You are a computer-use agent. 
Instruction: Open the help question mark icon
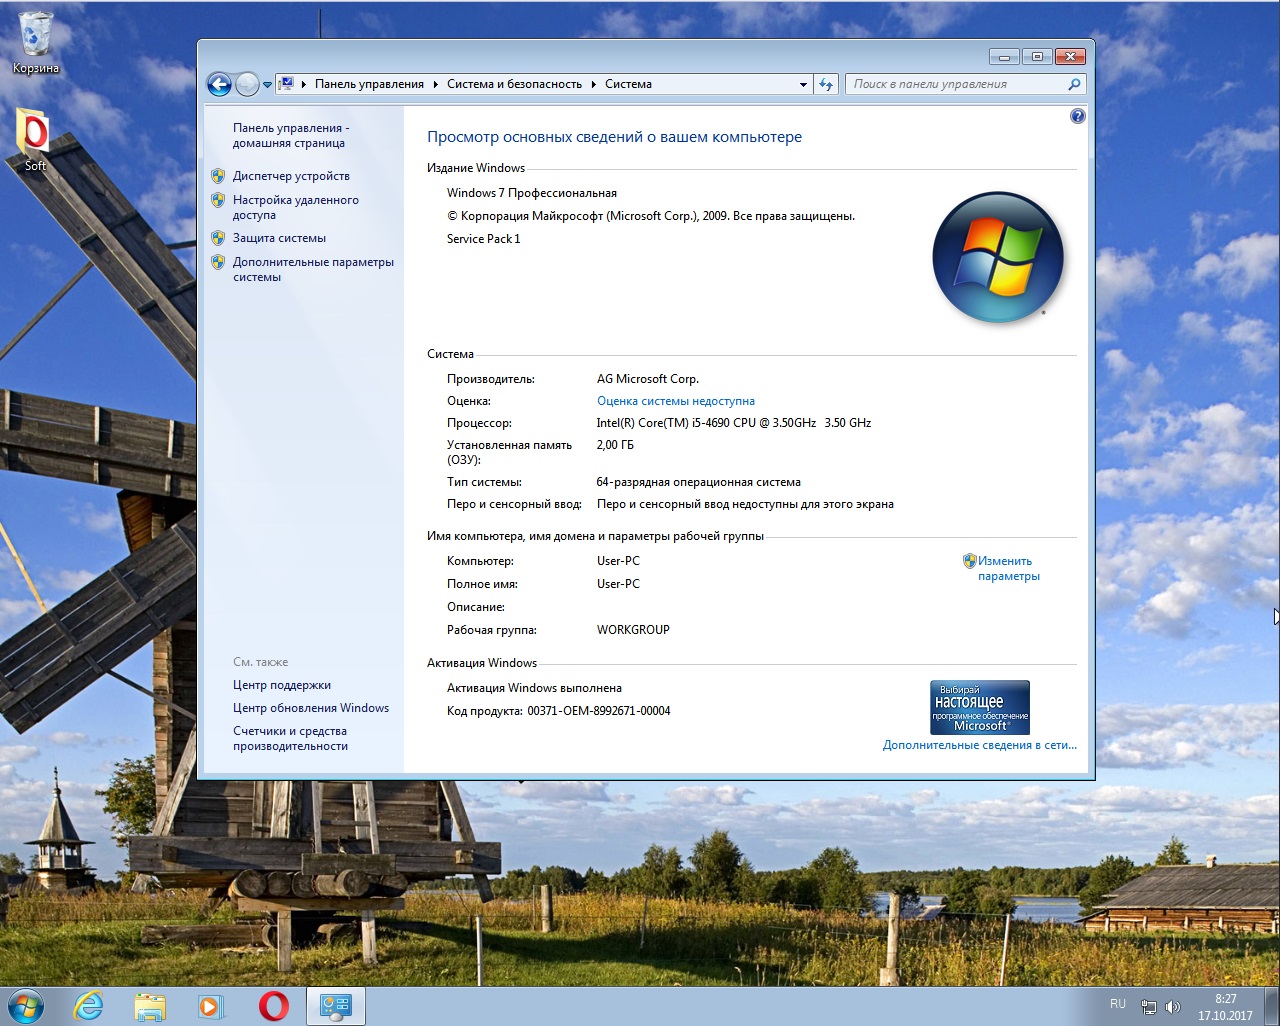(1077, 116)
